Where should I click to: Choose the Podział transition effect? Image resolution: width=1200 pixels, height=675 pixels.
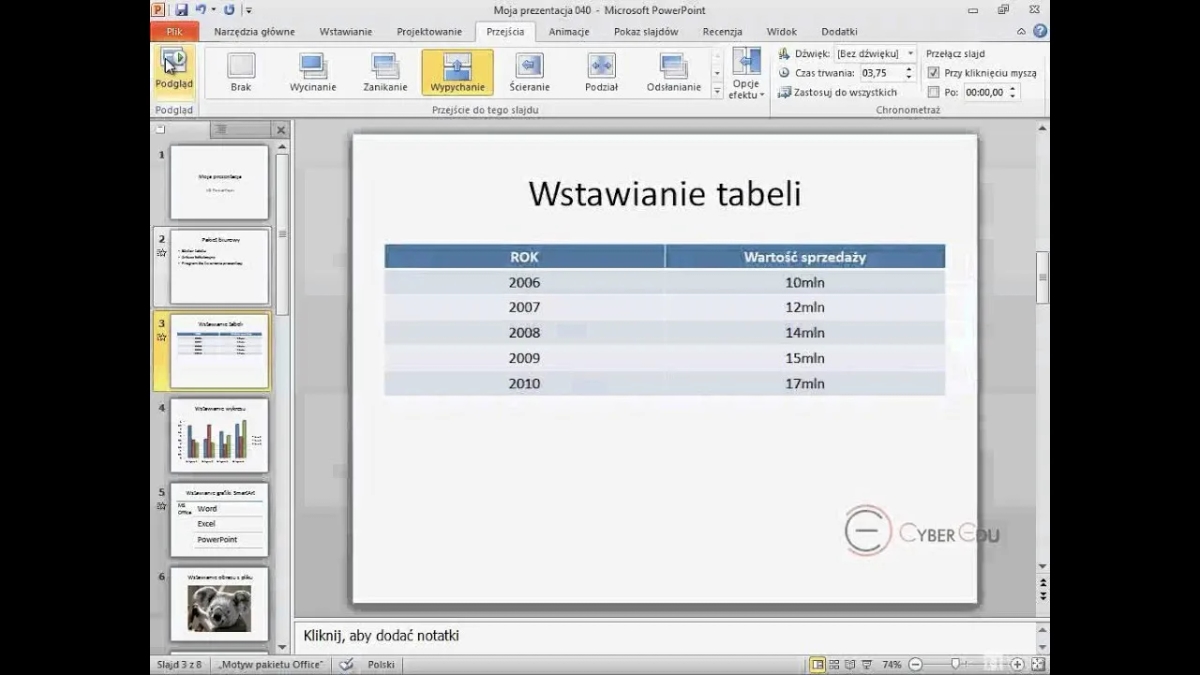tap(601, 72)
